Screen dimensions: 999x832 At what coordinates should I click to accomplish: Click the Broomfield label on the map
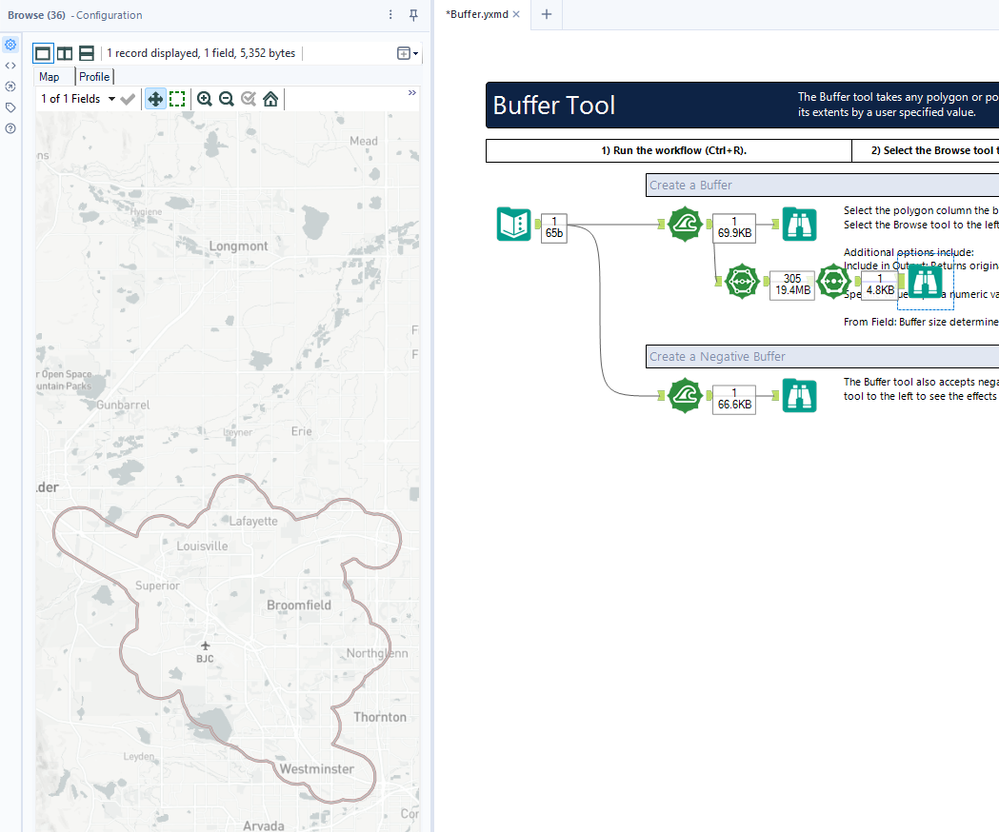(299, 605)
